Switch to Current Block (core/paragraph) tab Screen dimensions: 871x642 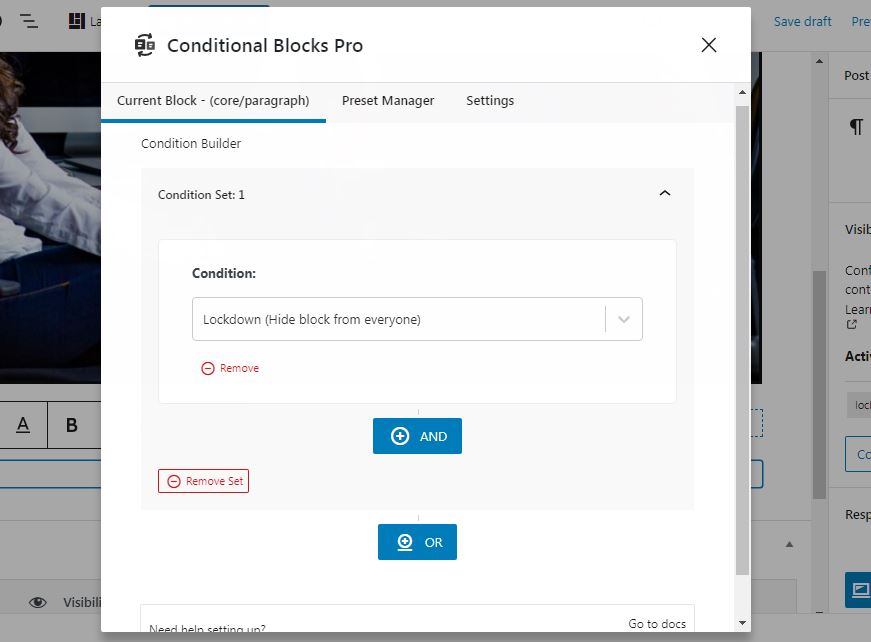pos(213,101)
